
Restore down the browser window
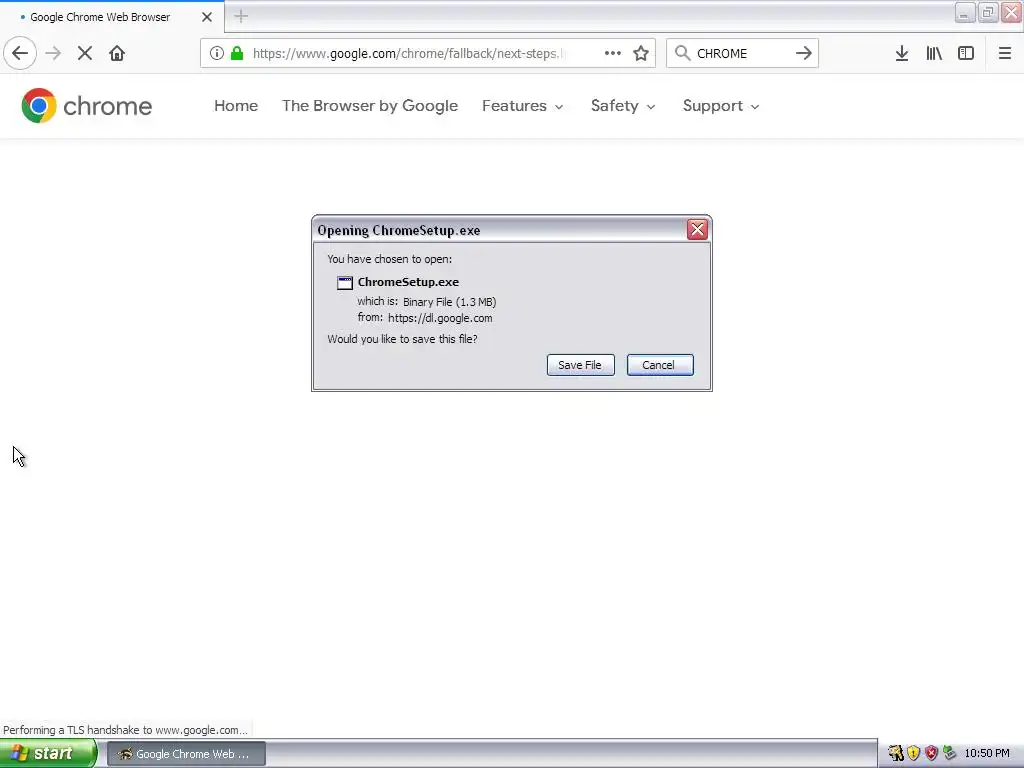(x=988, y=12)
